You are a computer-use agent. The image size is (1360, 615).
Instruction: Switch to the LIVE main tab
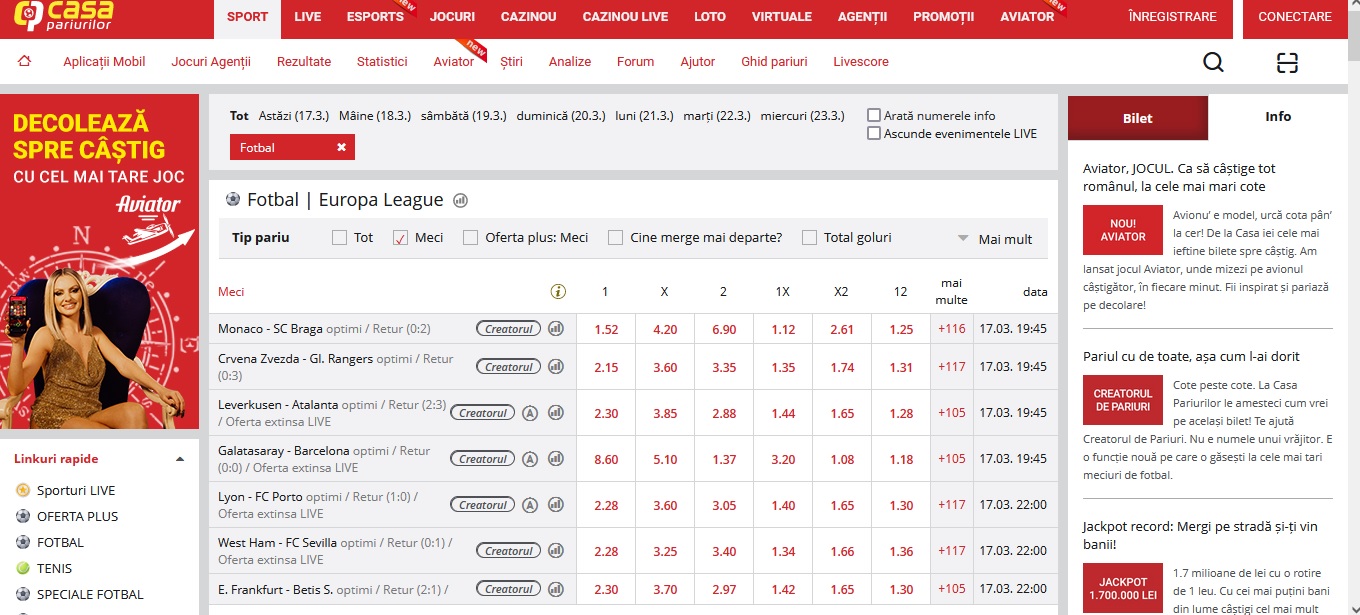(x=308, y=17)
